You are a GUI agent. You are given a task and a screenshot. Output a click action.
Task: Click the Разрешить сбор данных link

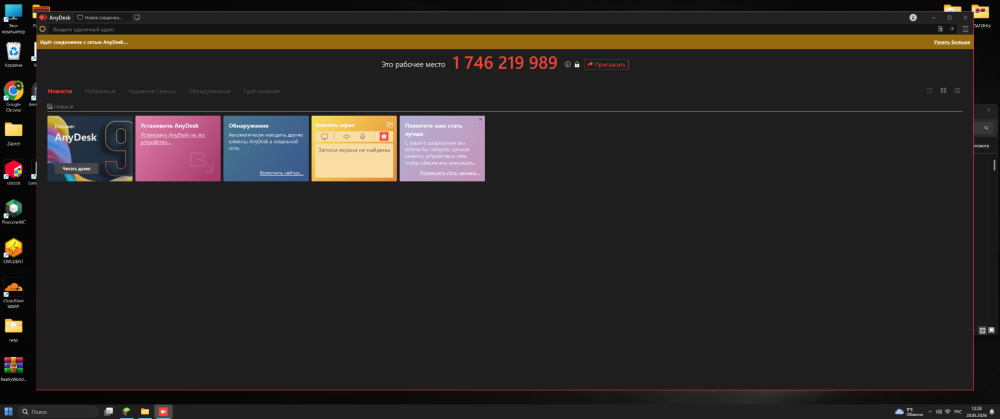pyautogui.click(x=449, y=173)
